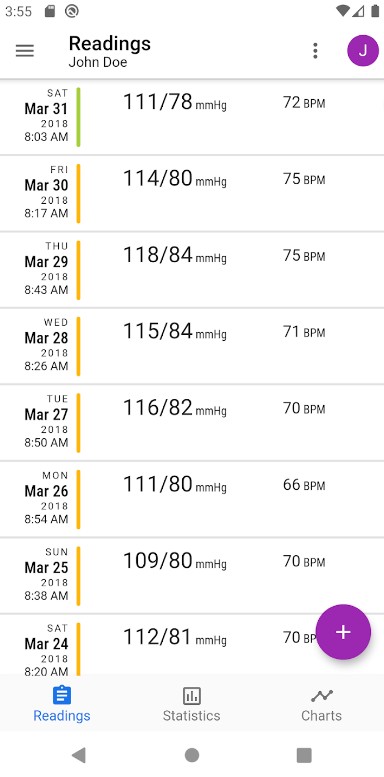Tap the Android back navigation button

(x=79, y=755)
